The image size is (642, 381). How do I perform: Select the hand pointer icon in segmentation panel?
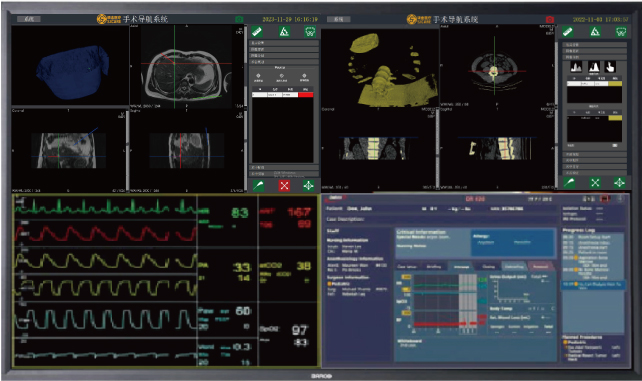pyautogui.click(x=610, y=67)
